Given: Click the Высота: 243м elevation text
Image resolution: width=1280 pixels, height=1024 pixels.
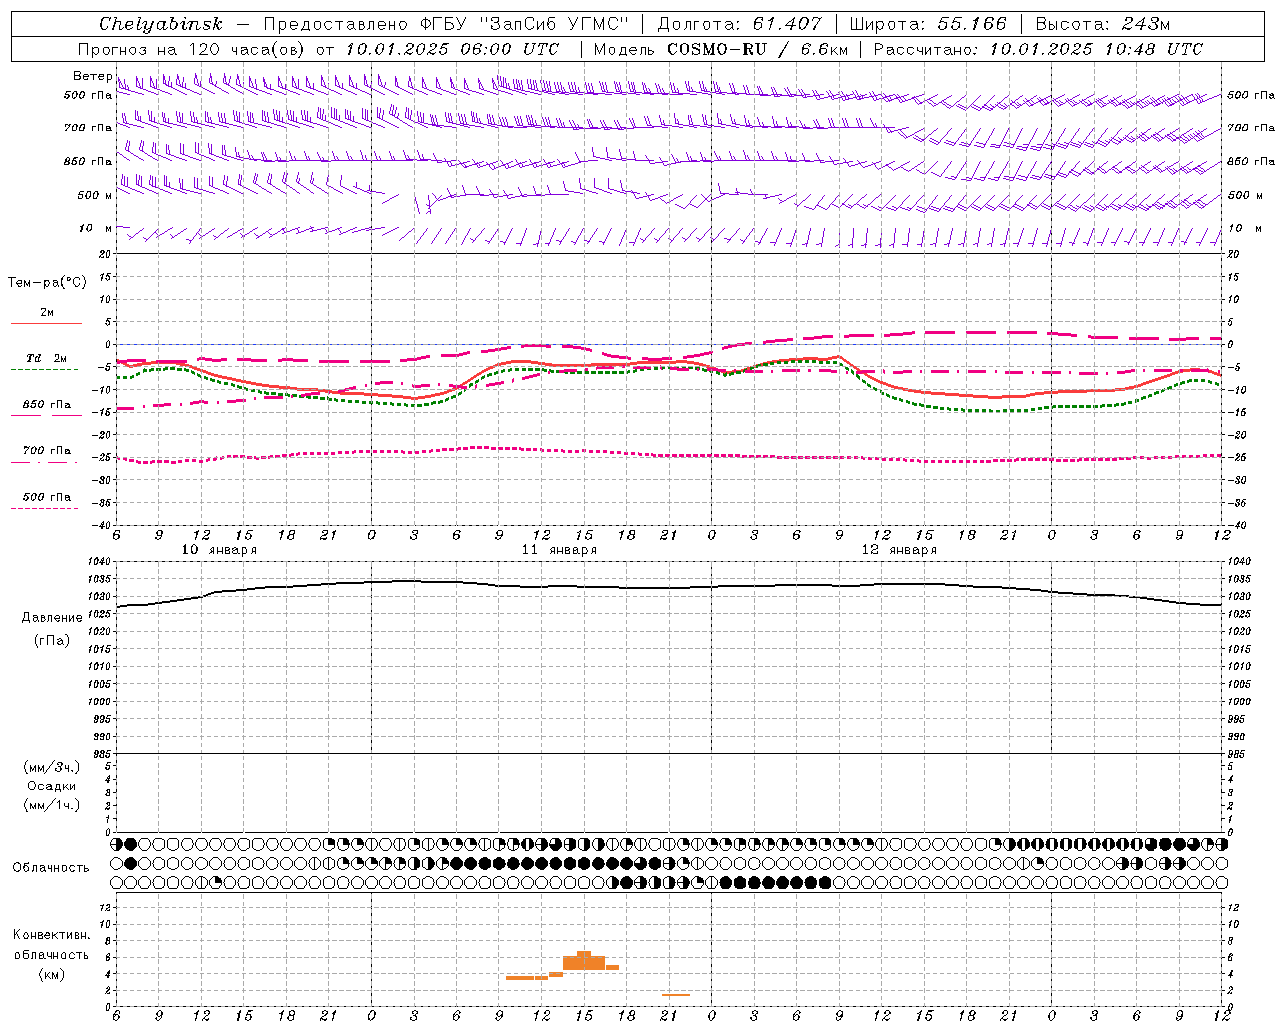Looking at the screenshot, I should (1103, 24).
